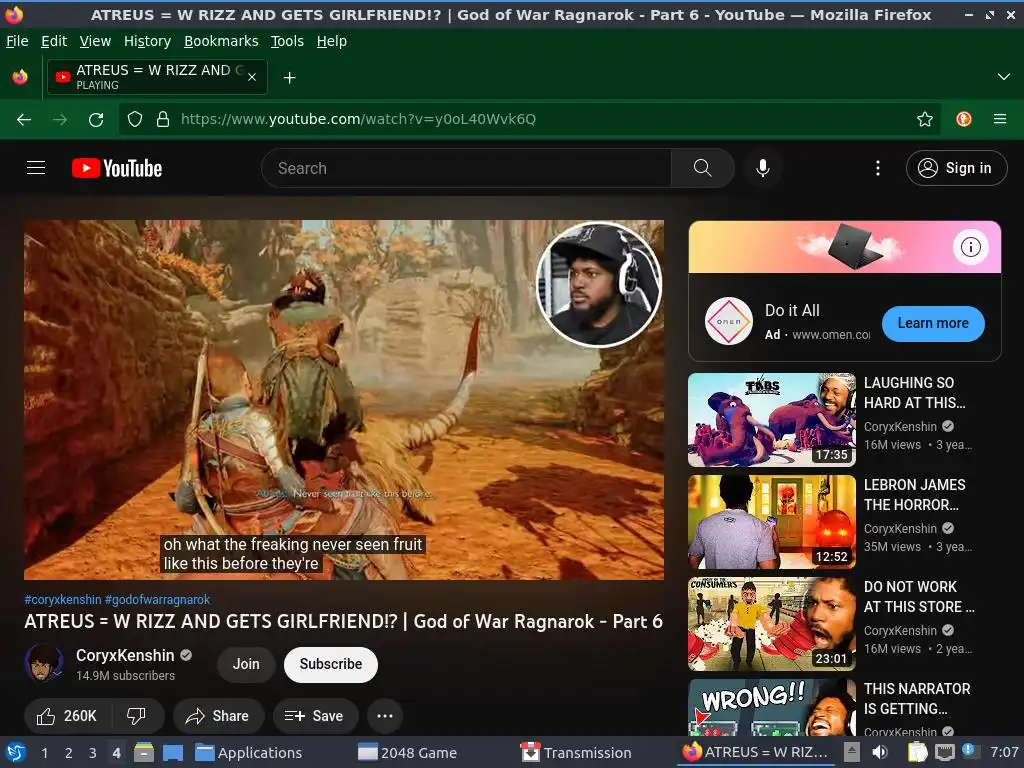
Task: List all tabs with the chevron button
Action: (1004, 77)
